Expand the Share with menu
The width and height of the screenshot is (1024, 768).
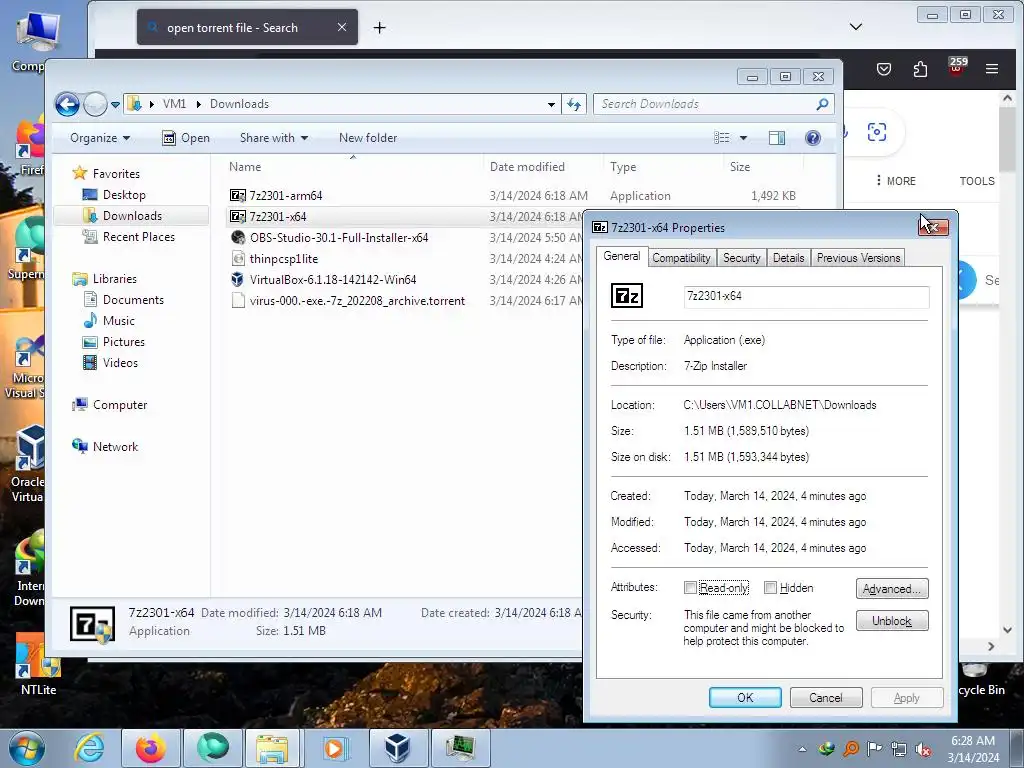coord(274,138)
